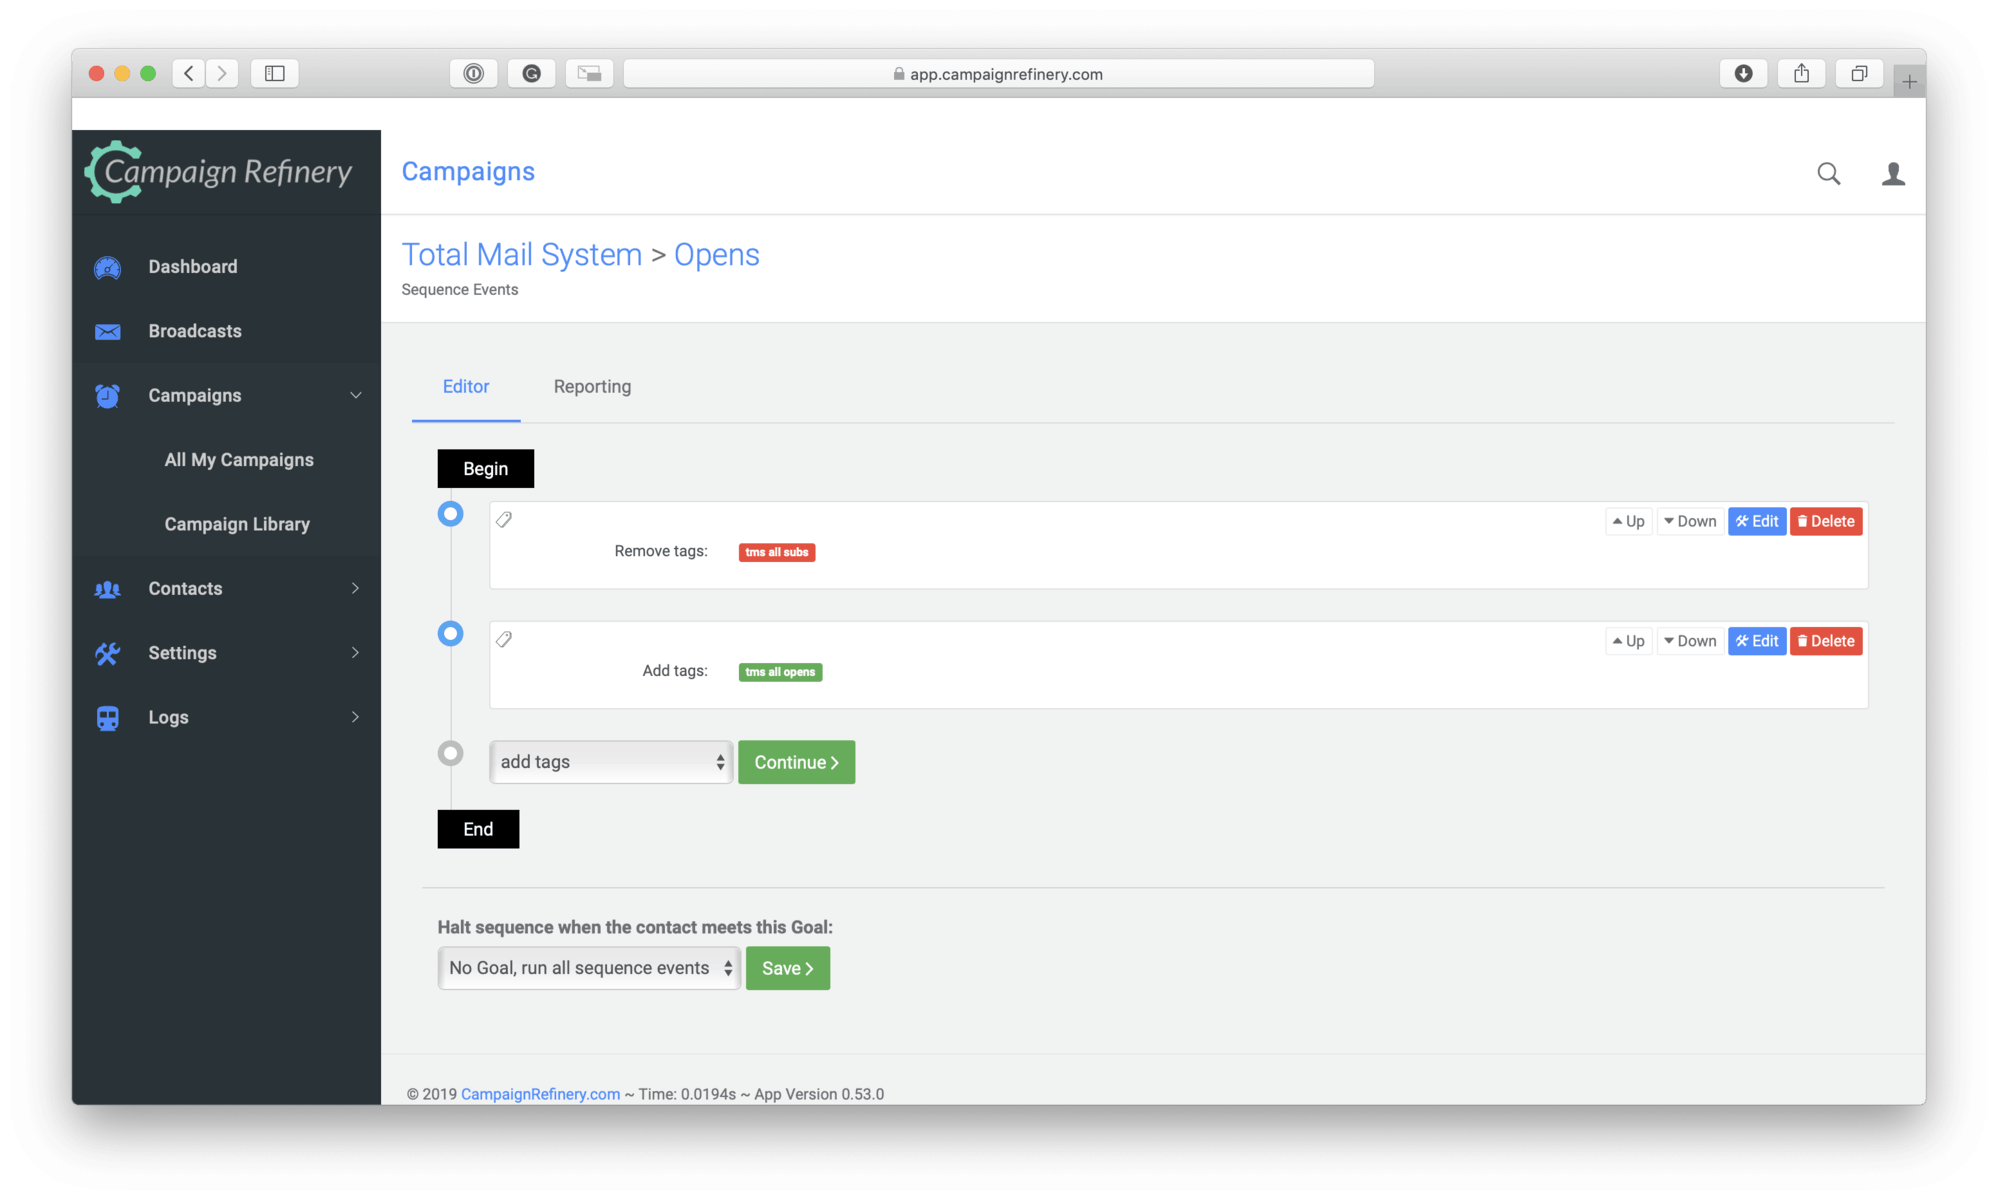Collapse the Campaigns sidebar chevron
The height and width of the screenshot is (1200, 1998).
click(355, 396)
